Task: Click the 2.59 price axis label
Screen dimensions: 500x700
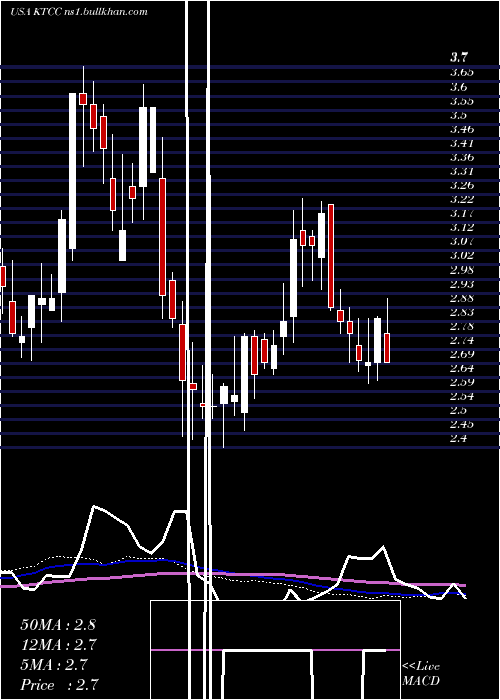Action: point(462,382)
